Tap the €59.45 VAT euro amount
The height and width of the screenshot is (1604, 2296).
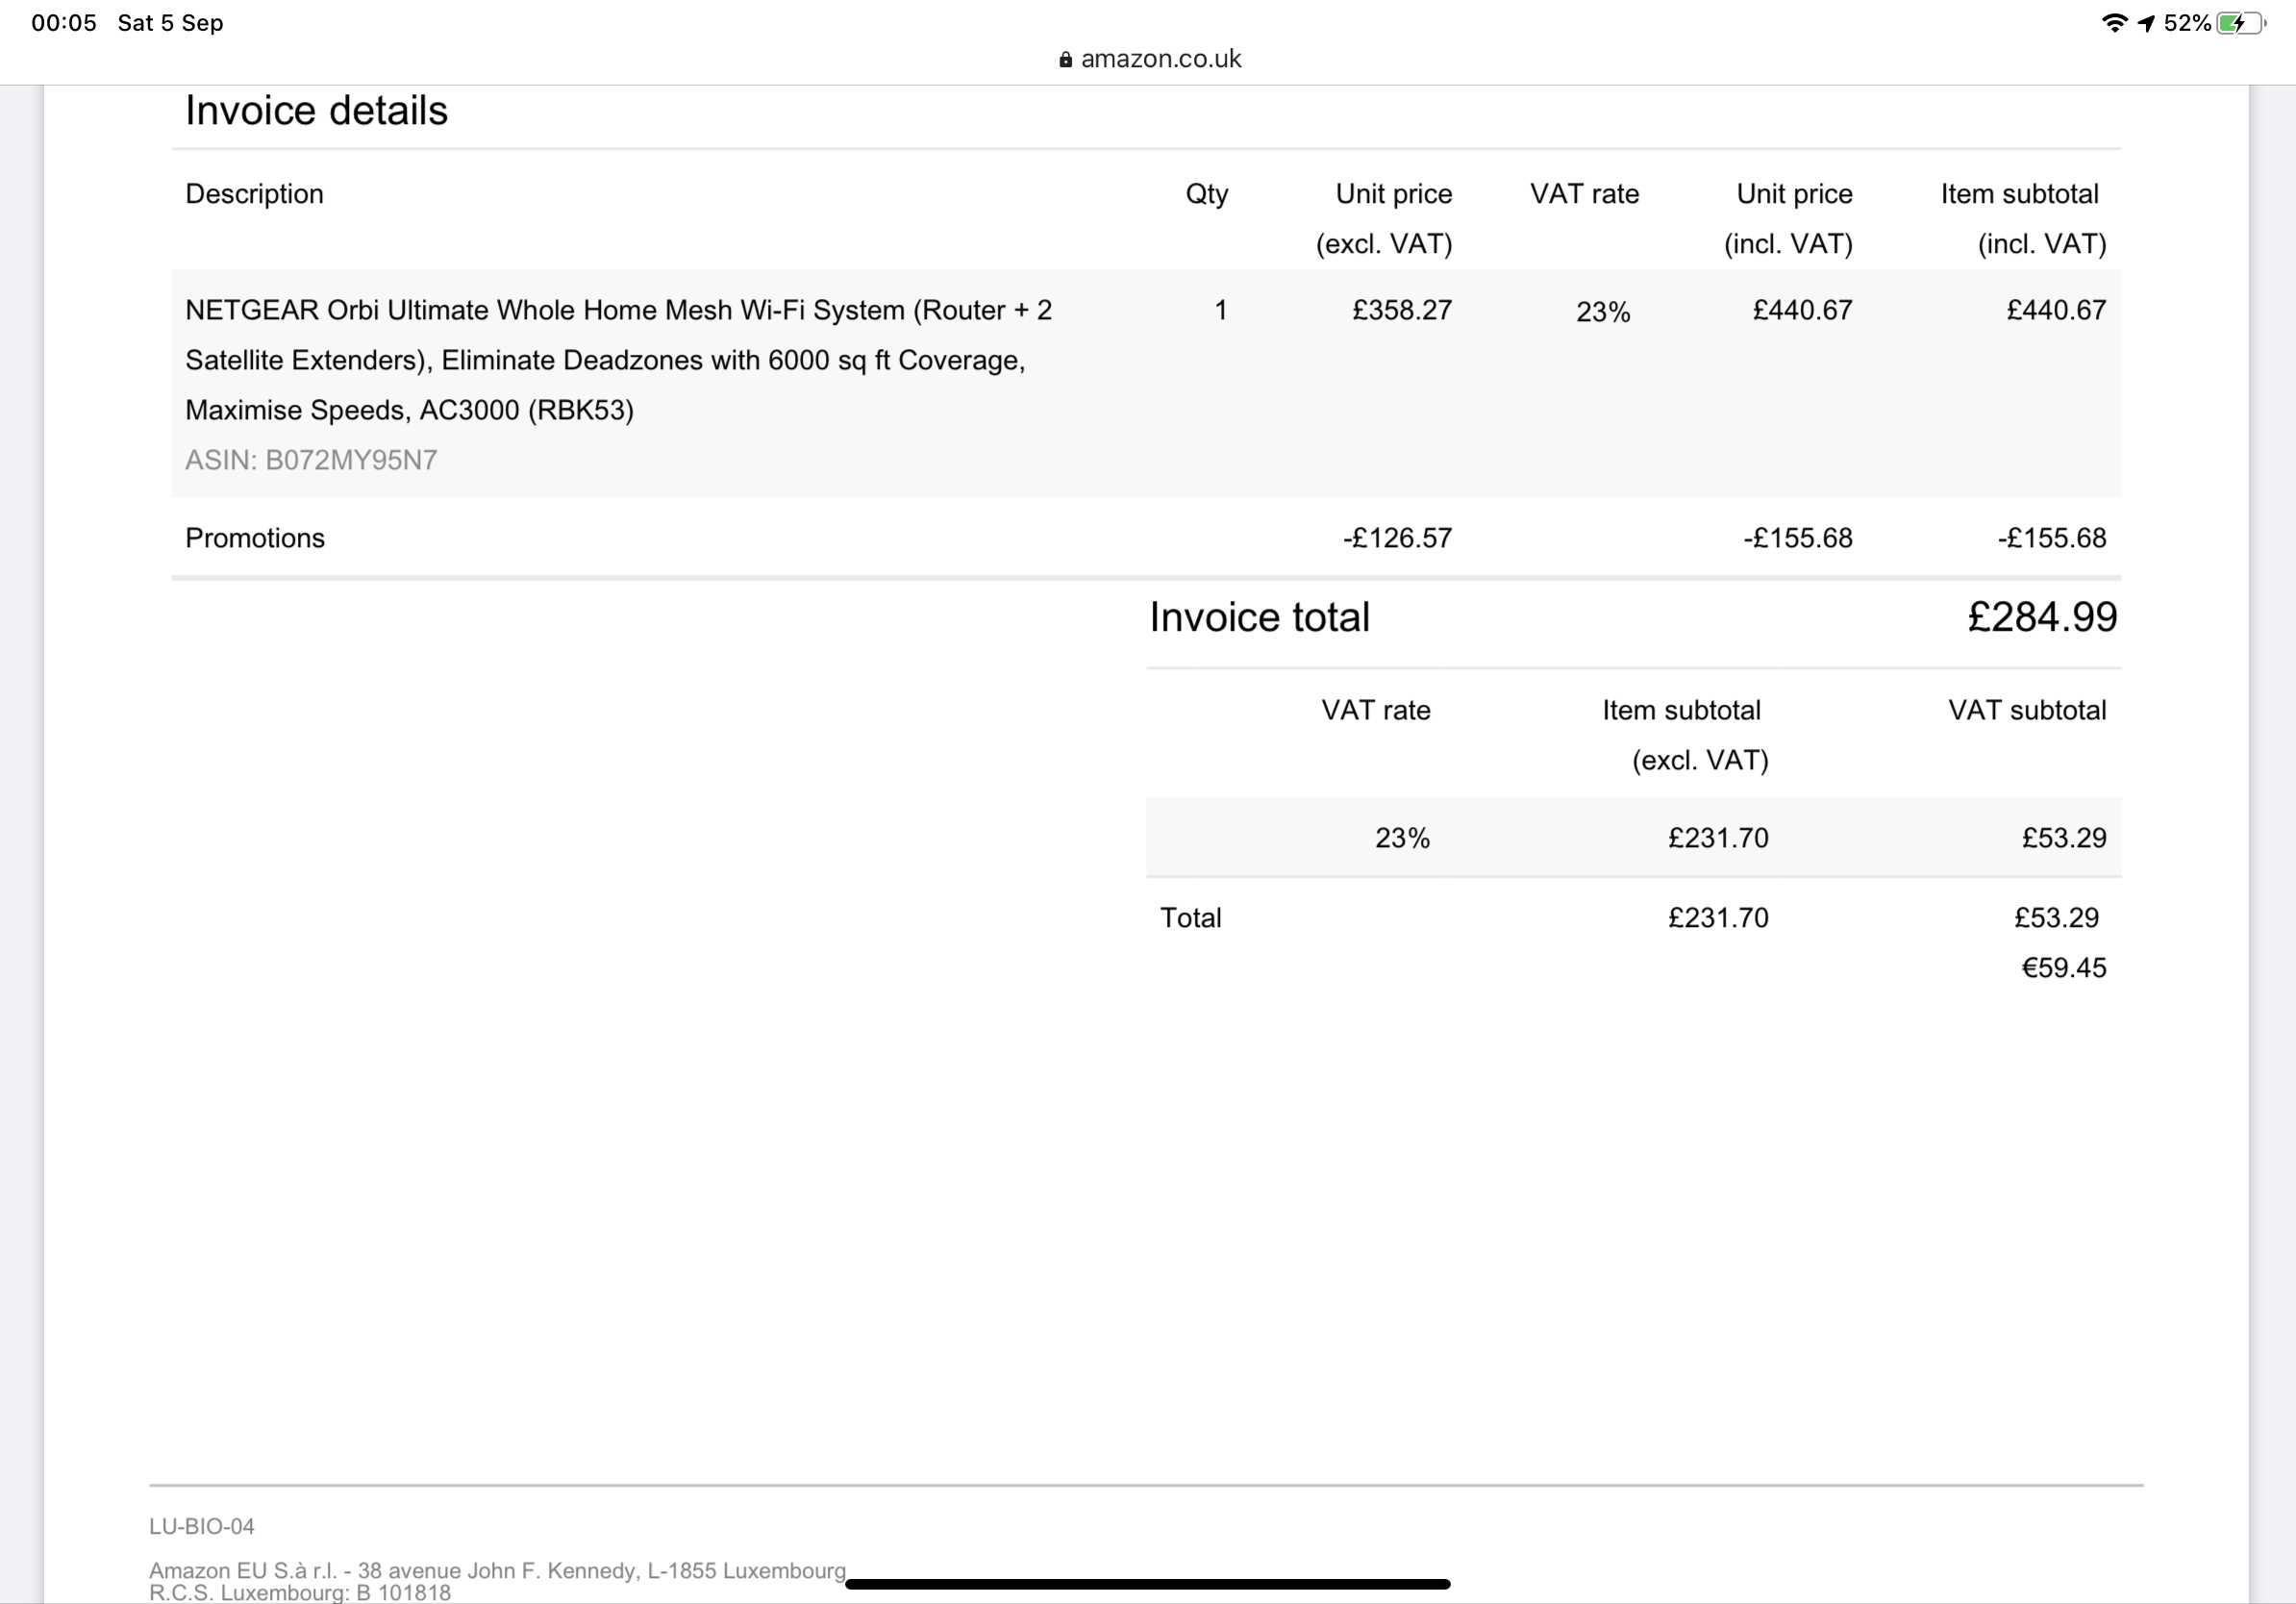point(2064,967)
